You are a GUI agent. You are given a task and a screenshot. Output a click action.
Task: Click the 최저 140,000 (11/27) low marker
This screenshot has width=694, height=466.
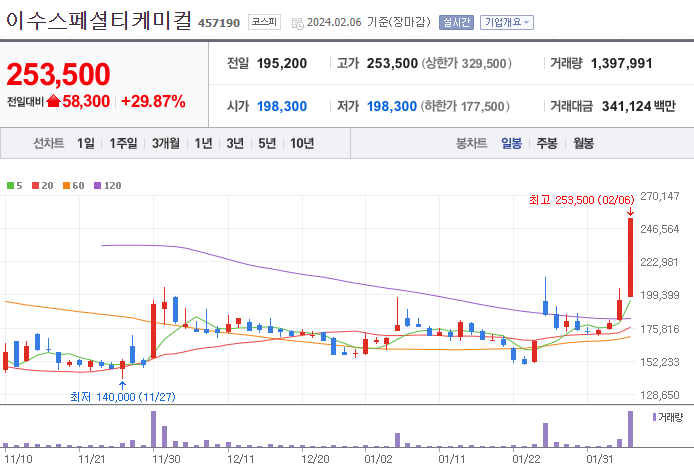point(123,397)
